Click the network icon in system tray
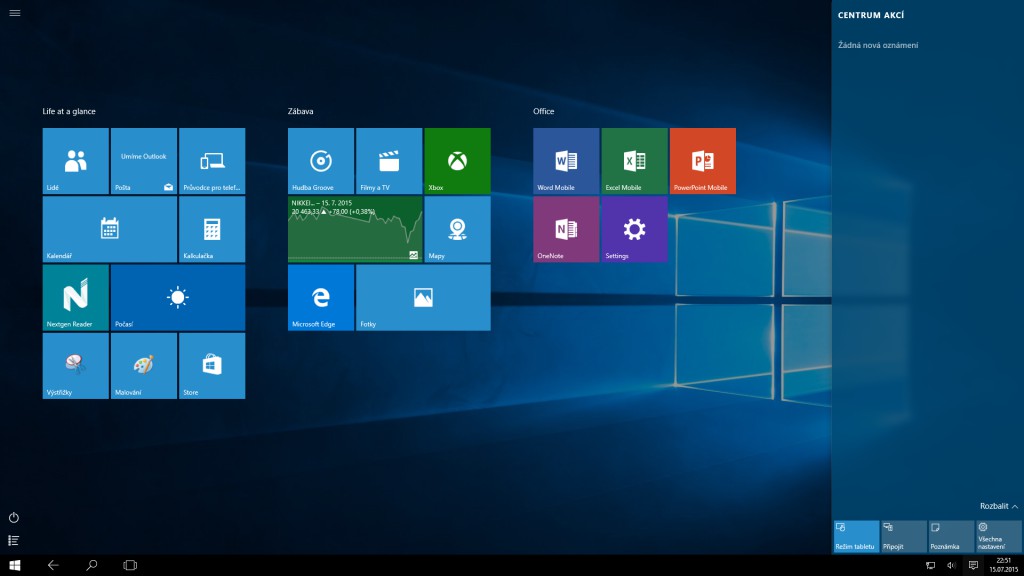This screenshot has height=576, width=1024. pos(931,566)
